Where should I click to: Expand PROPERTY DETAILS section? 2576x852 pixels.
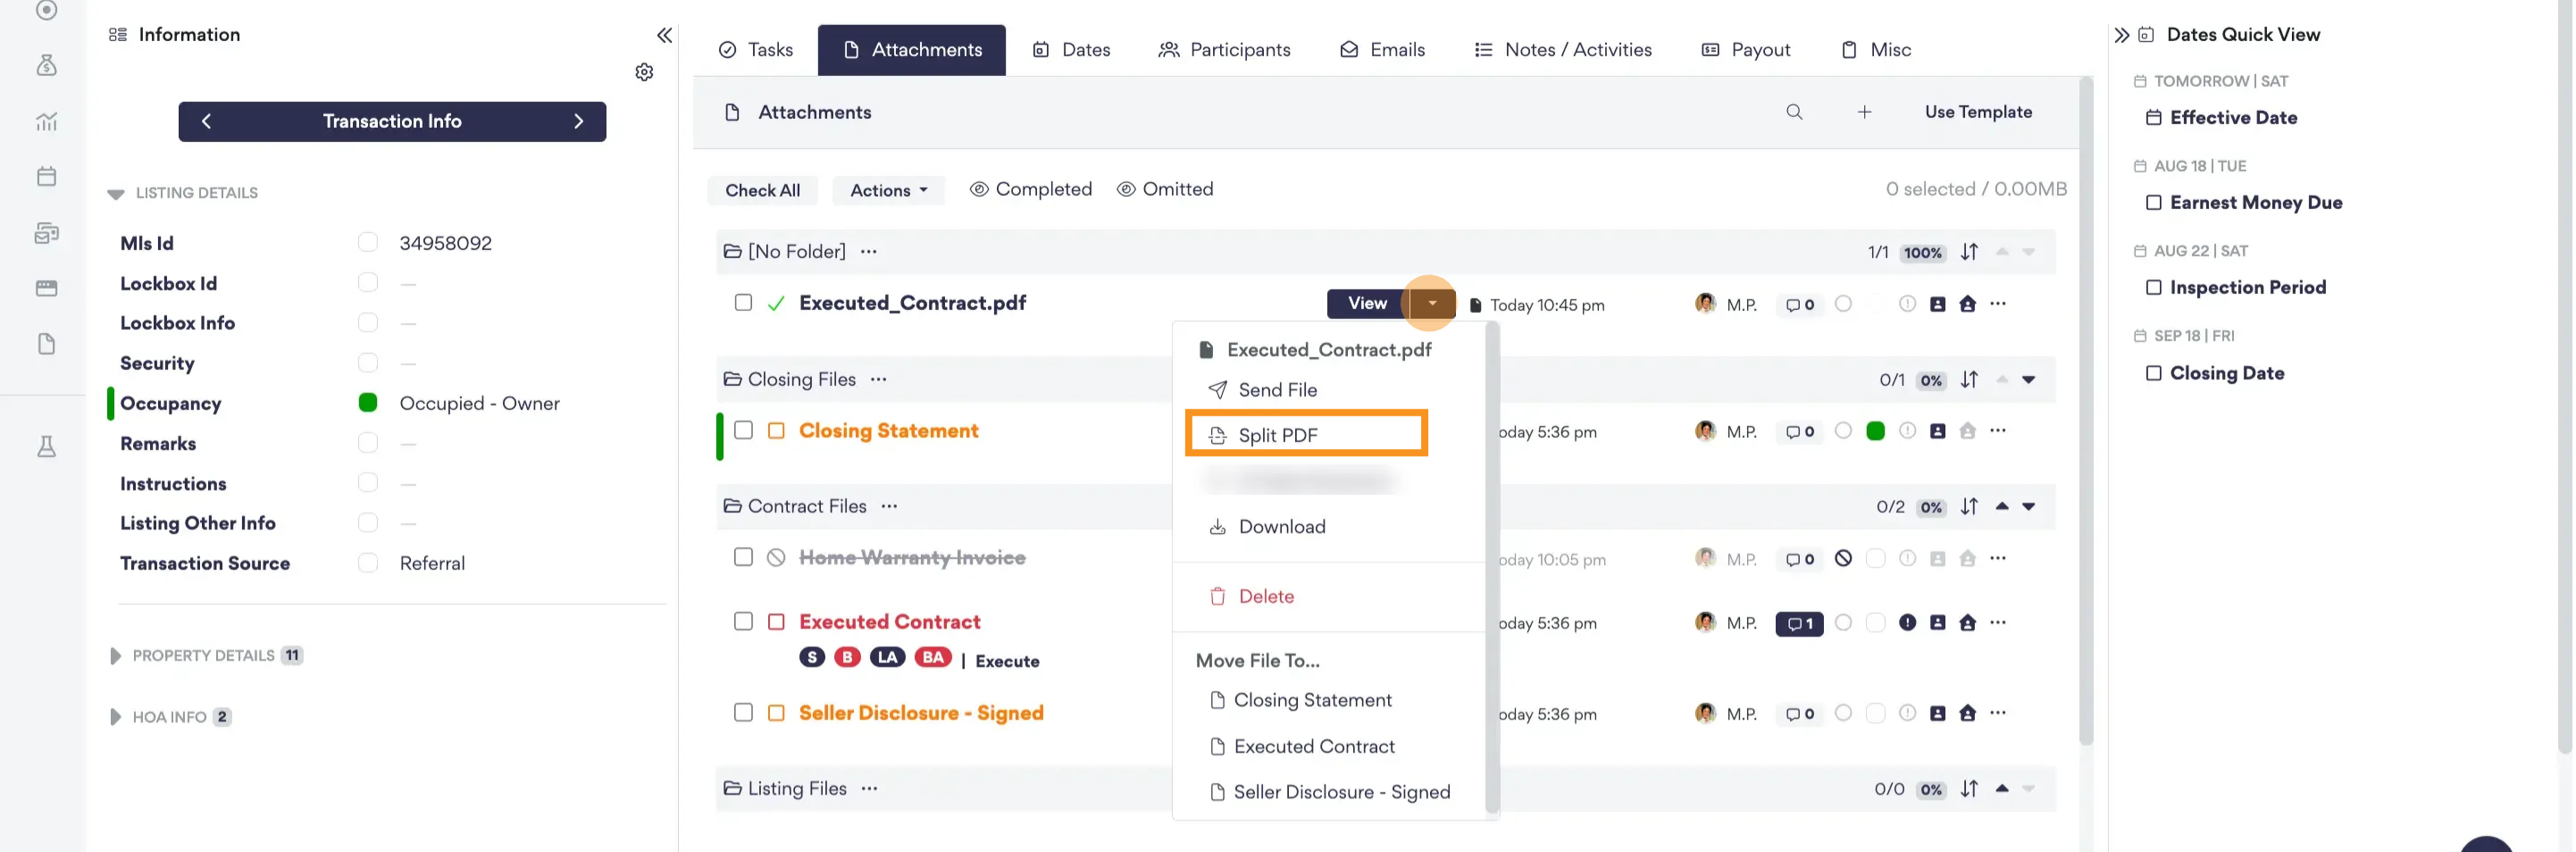[x=115, y=656]
